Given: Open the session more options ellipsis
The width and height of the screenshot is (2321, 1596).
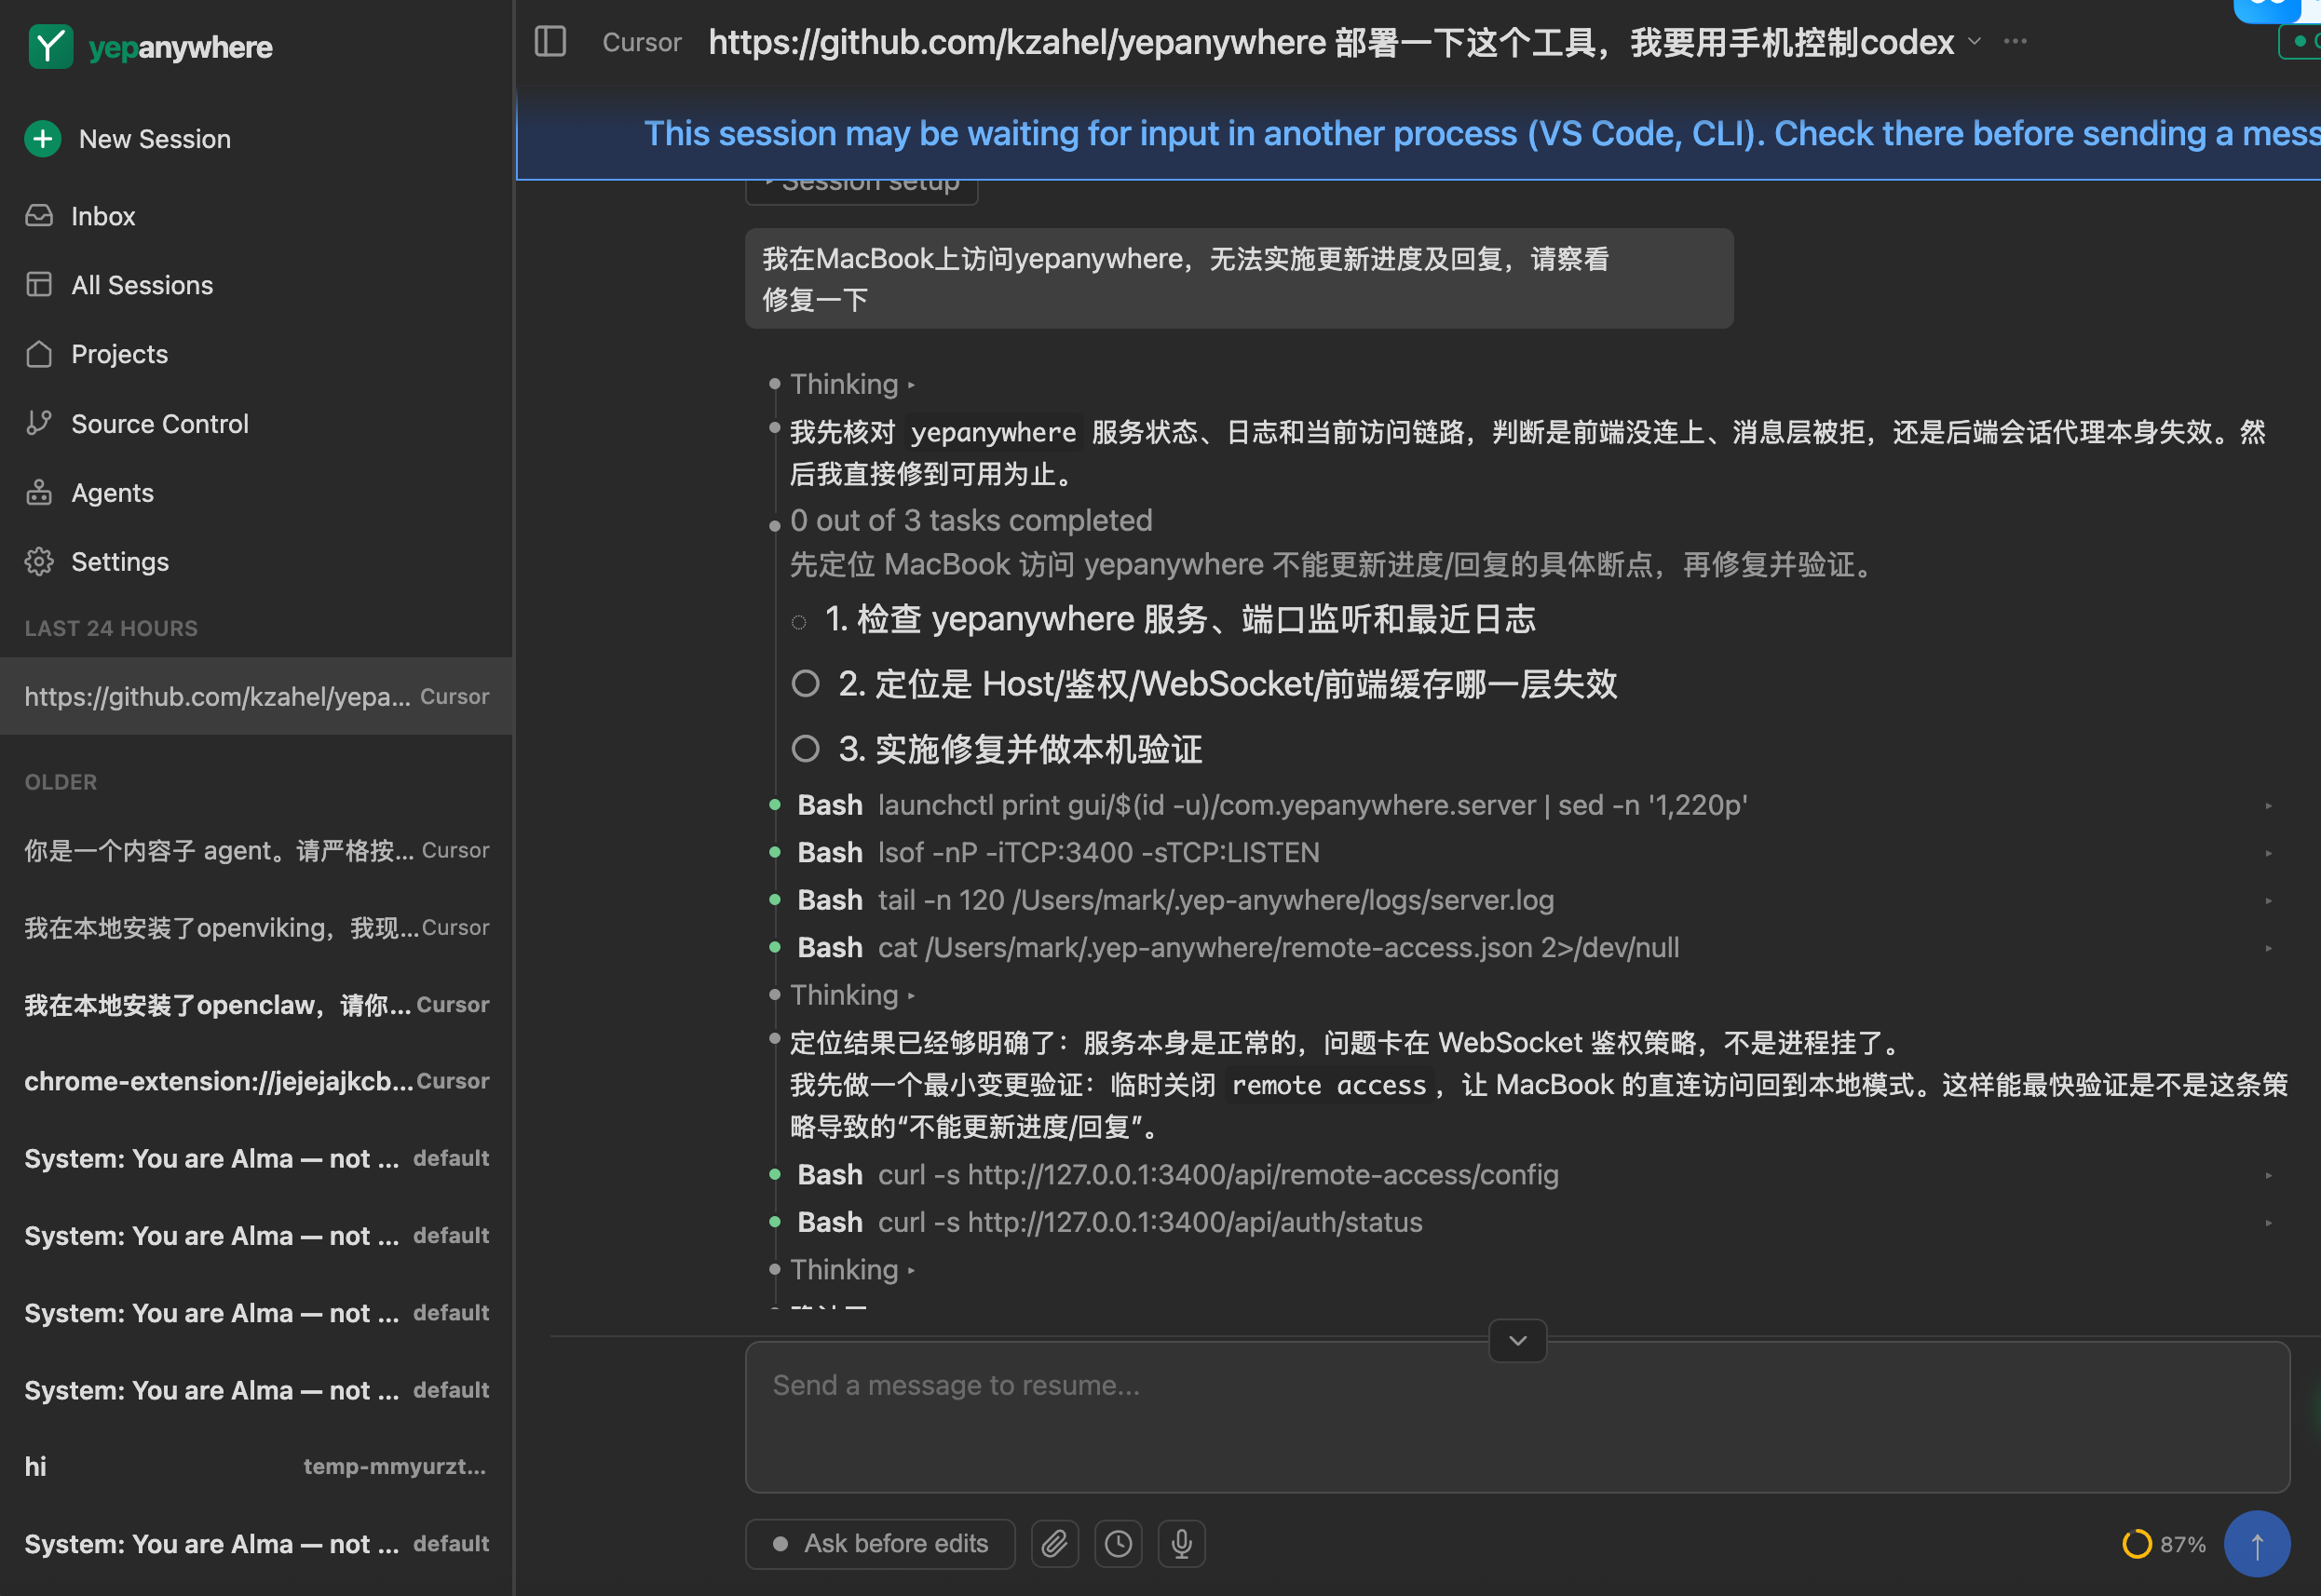Looking at the screenshot, I should pos(2015,41).
